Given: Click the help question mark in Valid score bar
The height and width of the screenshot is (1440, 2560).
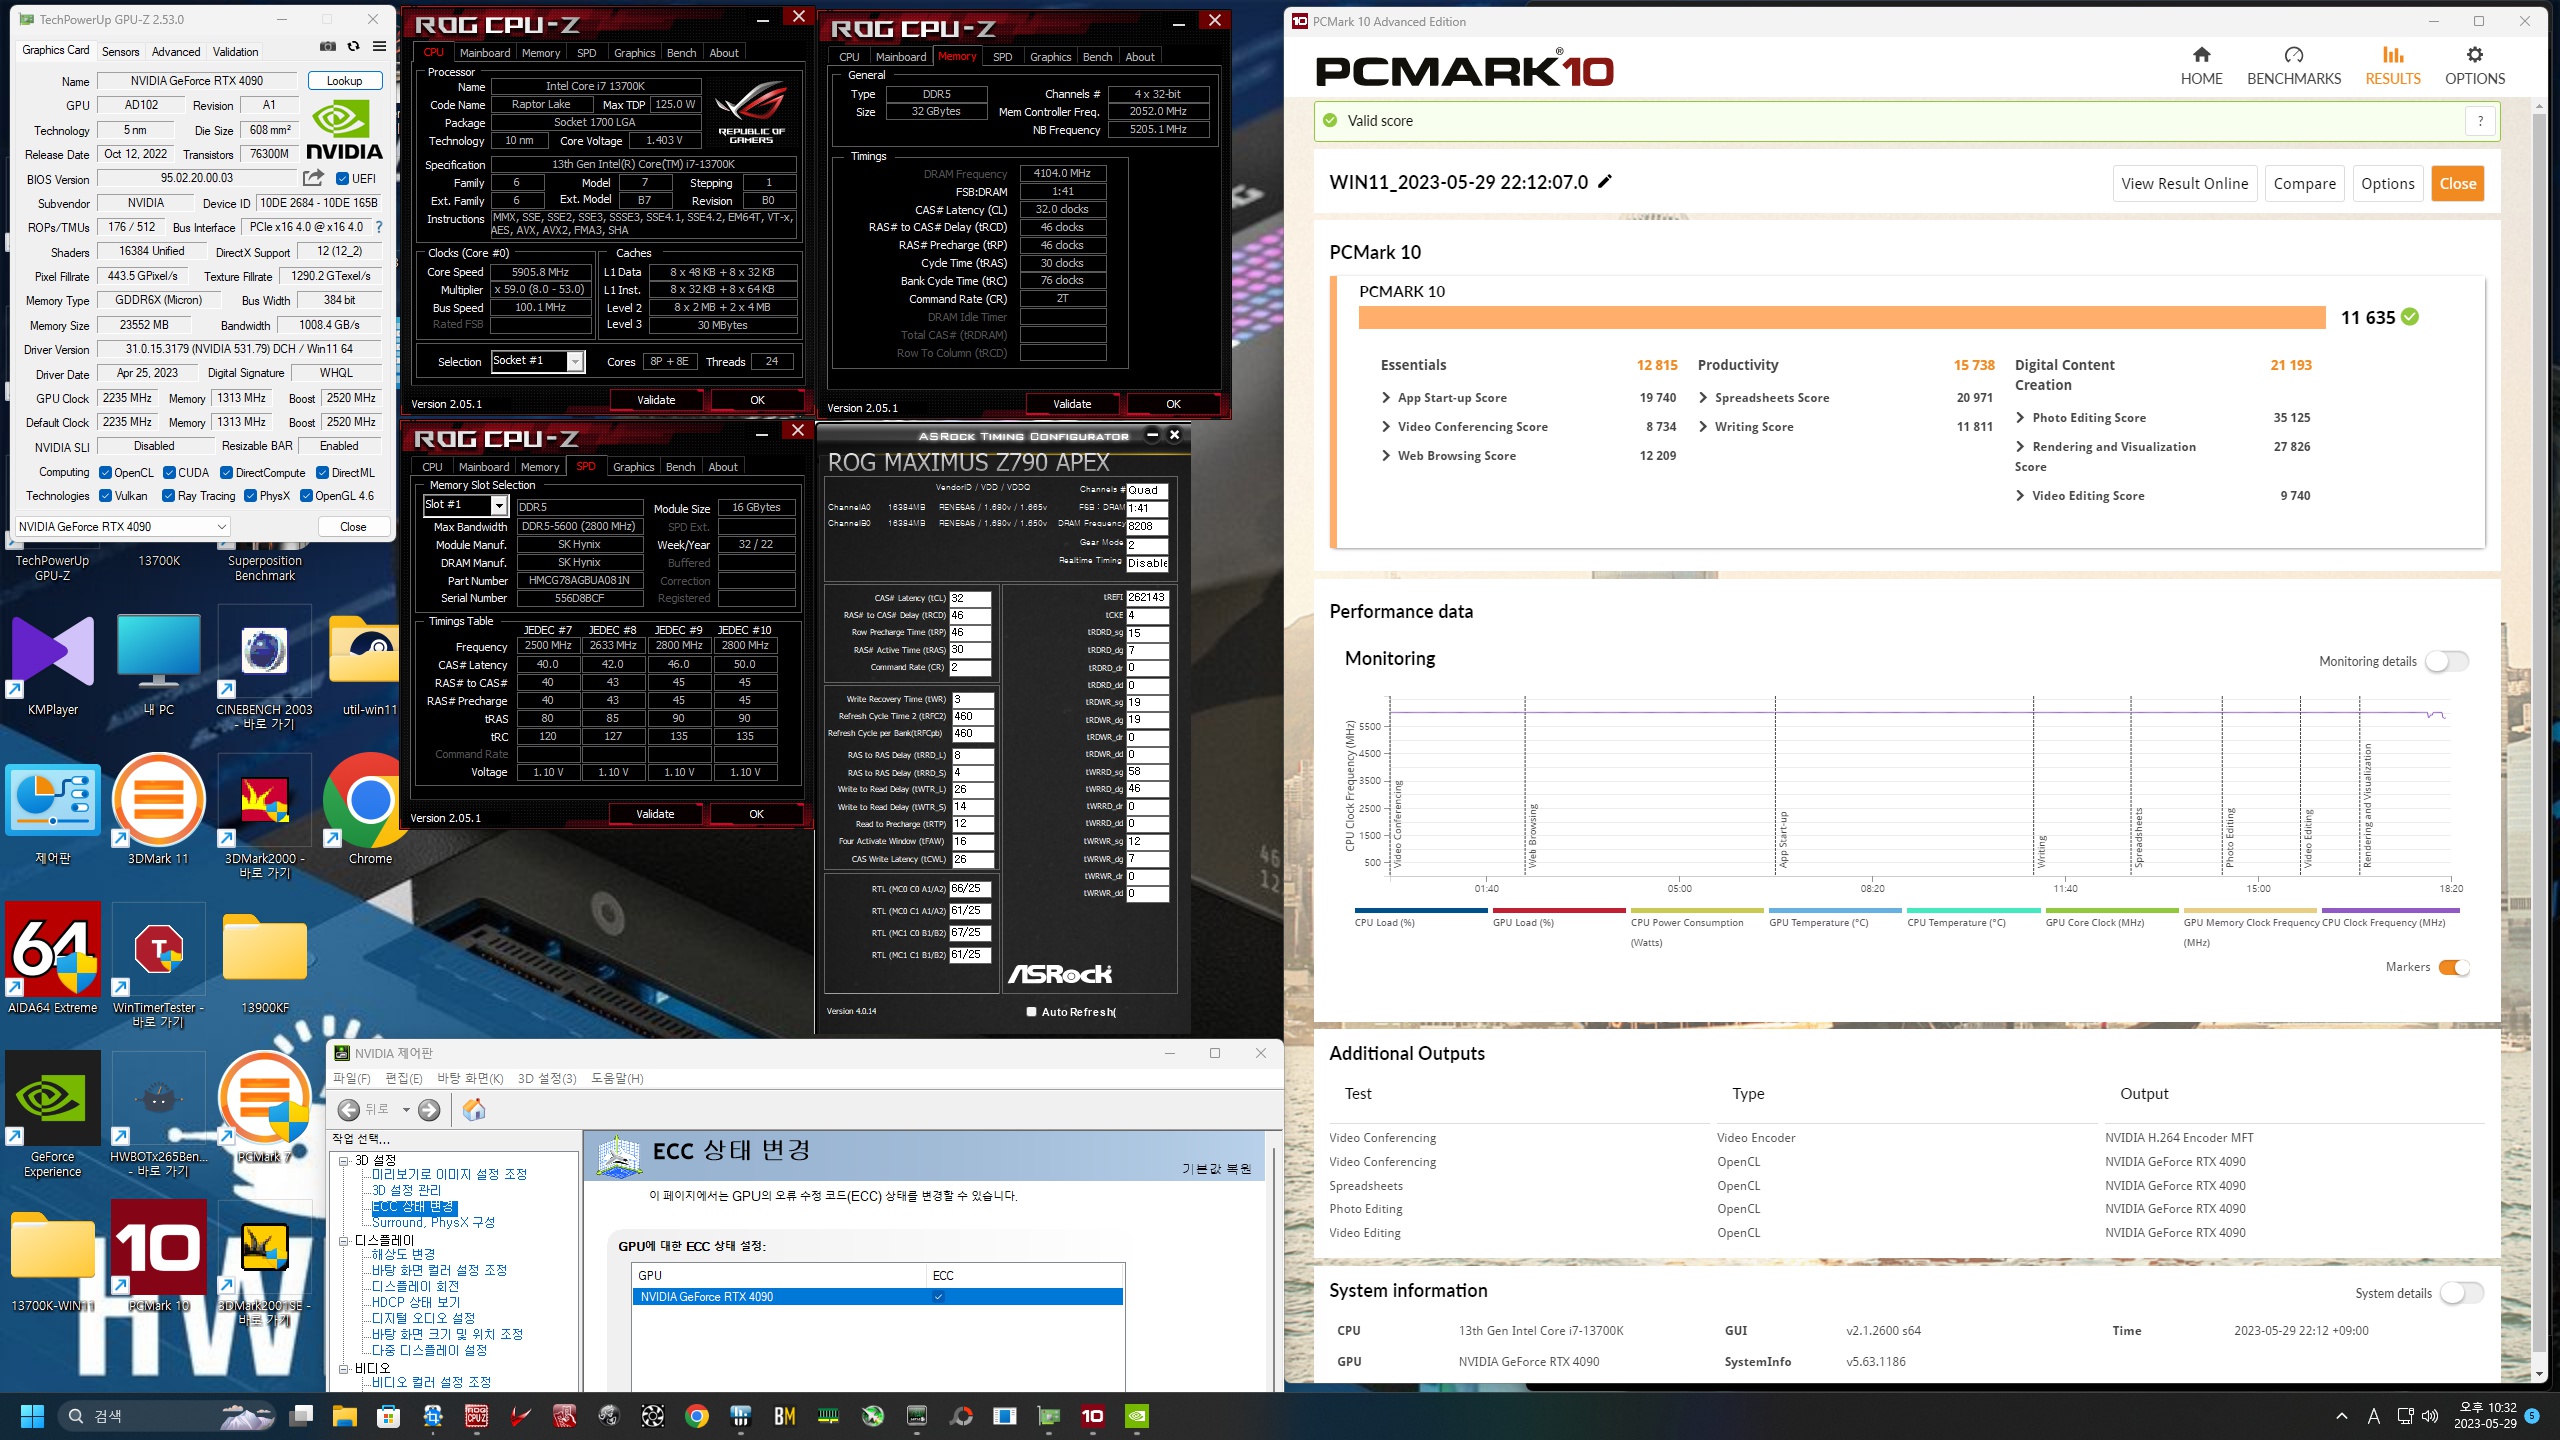Looking at the screenshot, I should 2480,121.
